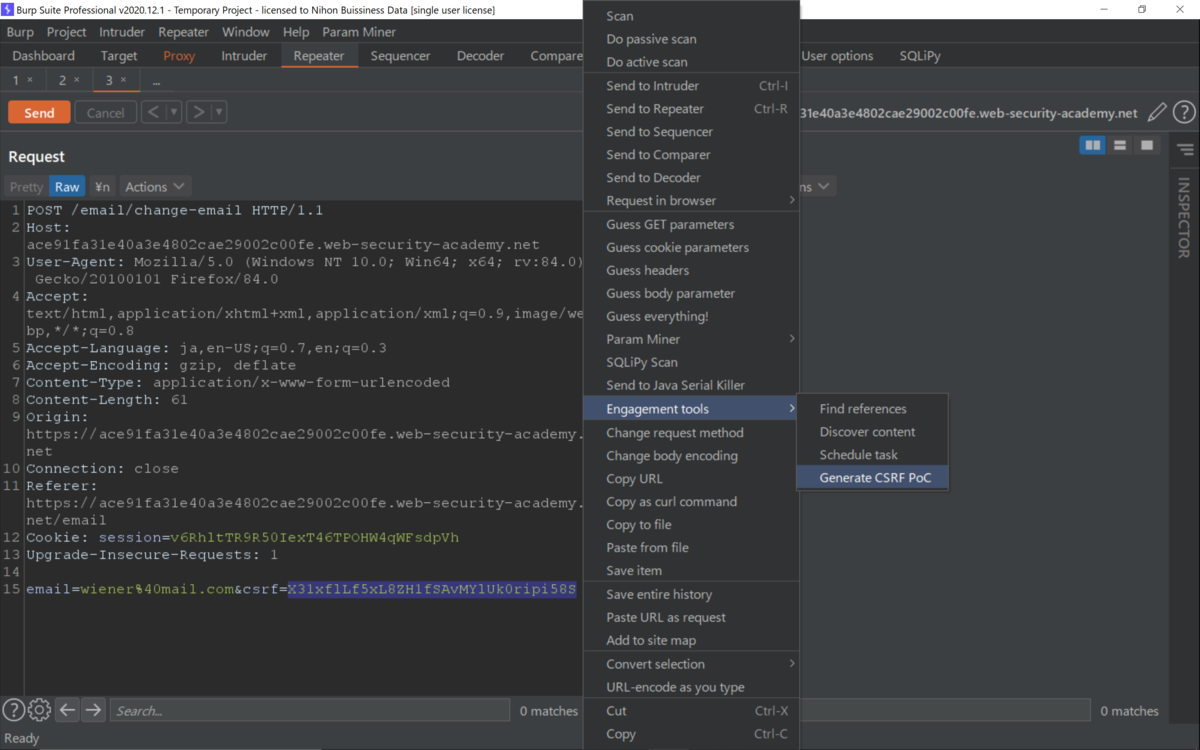Viewport: 1200px width, 750px height.
Task: Go back in request history
Action: [x=153, y=112]
